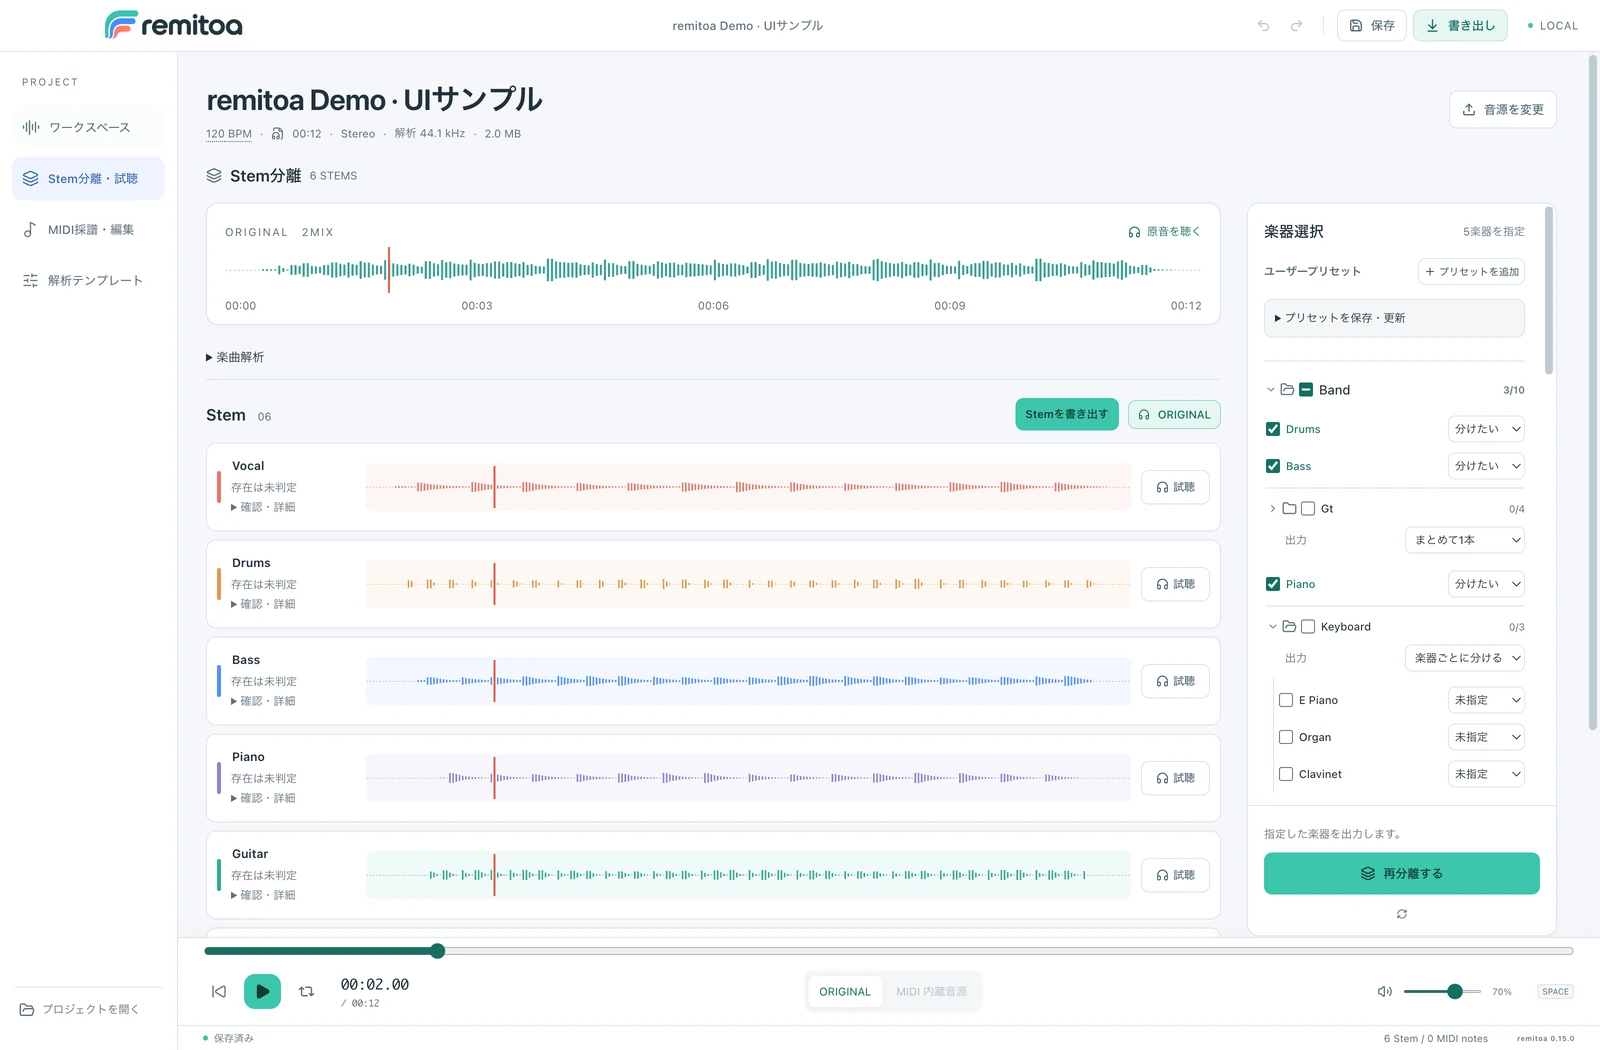This screenshot has width=1600, height=1050.
Task: Enable the Organ checkbox
Action: click(1286, 737)
